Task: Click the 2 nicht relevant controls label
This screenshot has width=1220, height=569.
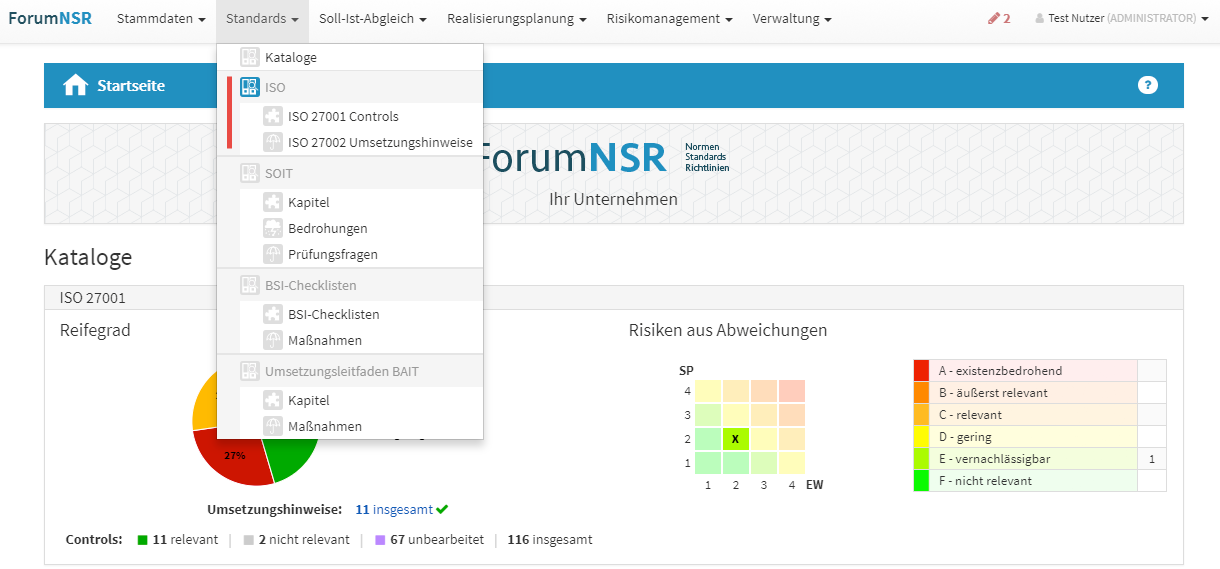Action: click(x=297, y=539)
